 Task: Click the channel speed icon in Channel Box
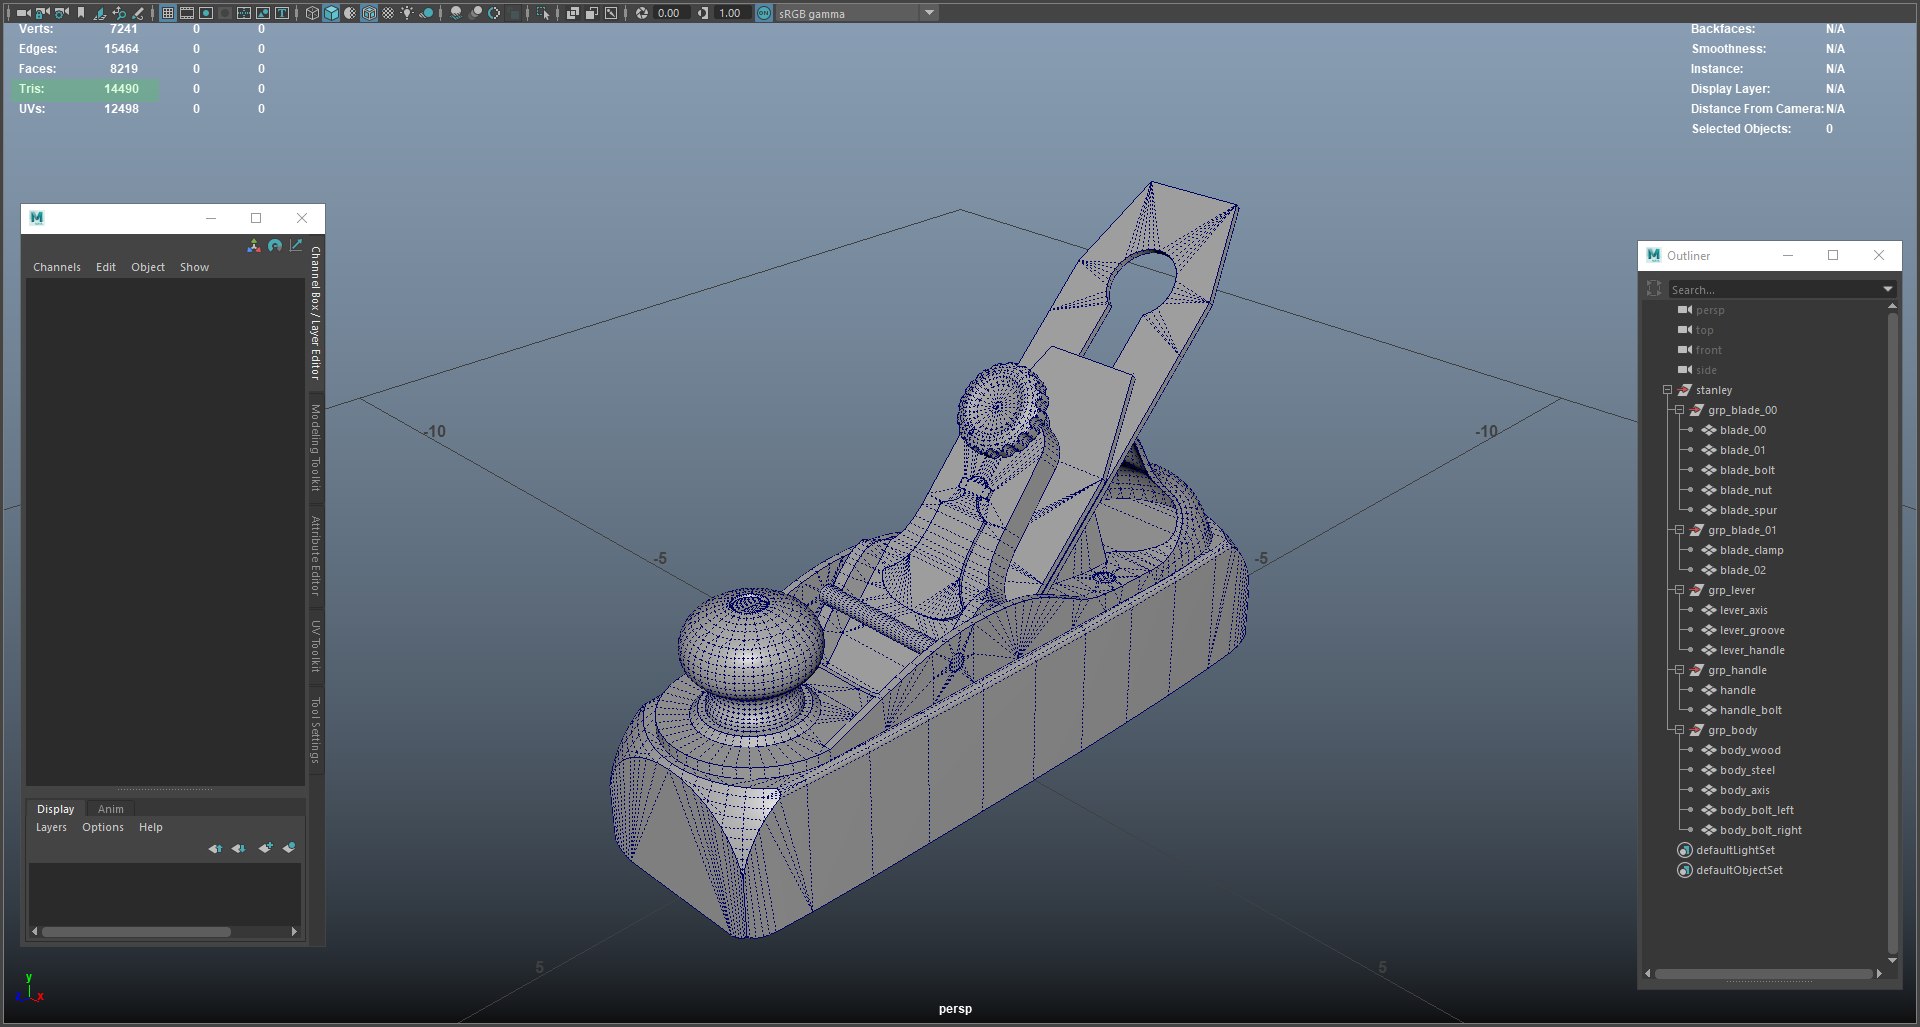[x=275, y=245]
